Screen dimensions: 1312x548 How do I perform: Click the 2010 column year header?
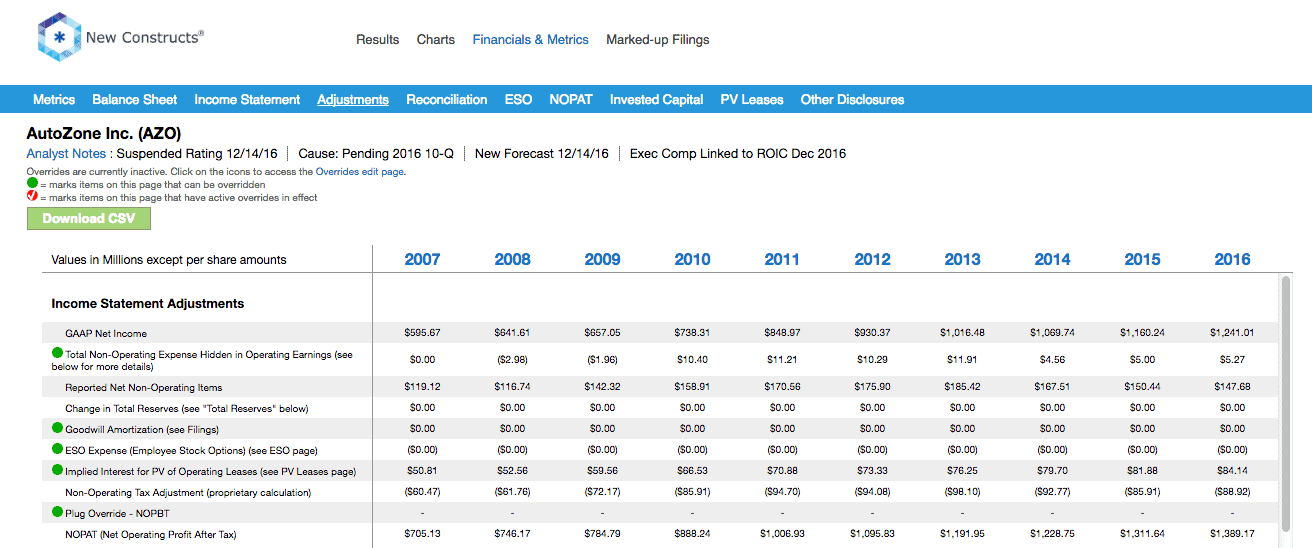(692, 259)
